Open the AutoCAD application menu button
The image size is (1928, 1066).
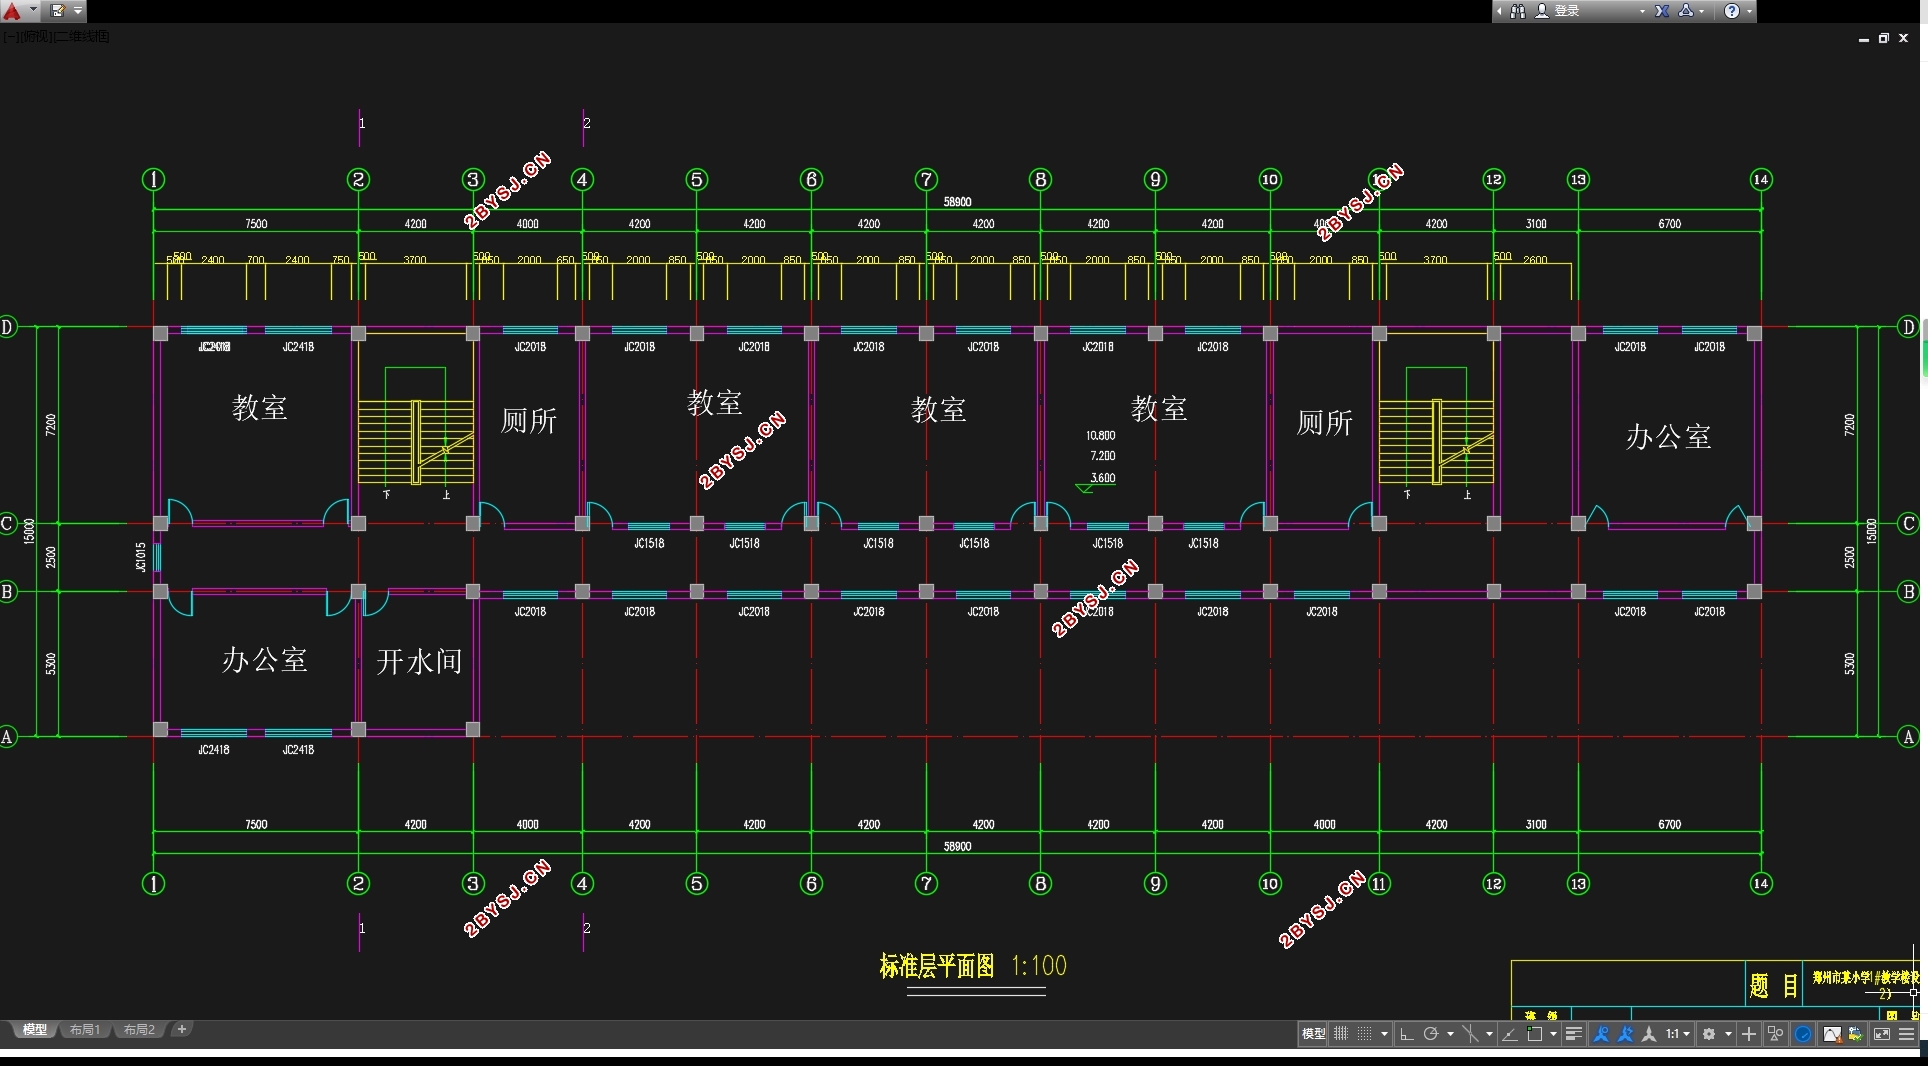point(12,11)
